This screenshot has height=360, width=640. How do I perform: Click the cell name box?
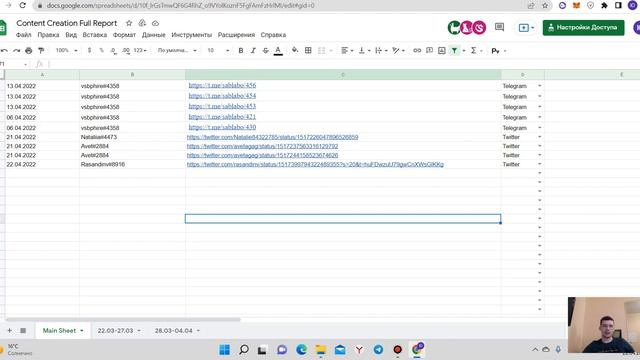13,64
